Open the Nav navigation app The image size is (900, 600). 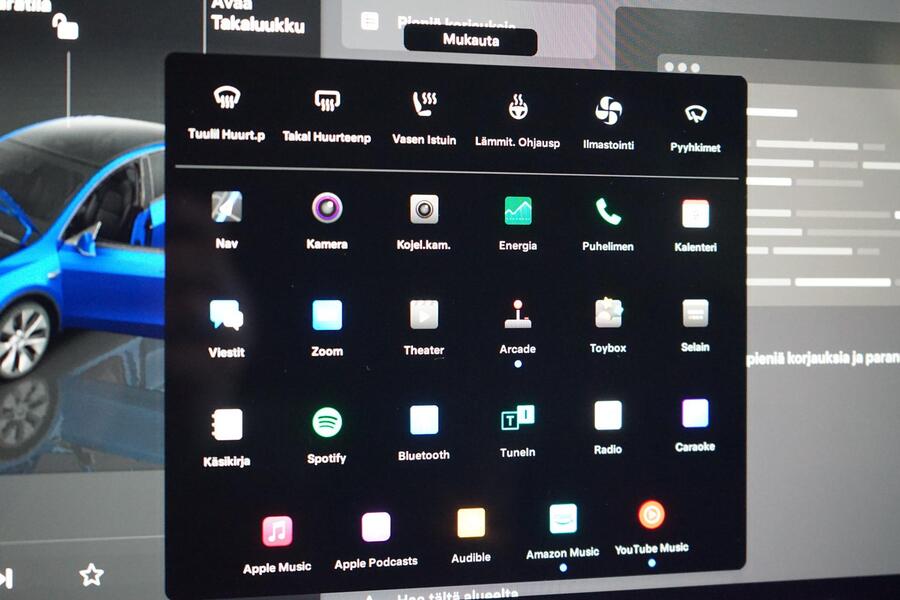tap(227, 207)
